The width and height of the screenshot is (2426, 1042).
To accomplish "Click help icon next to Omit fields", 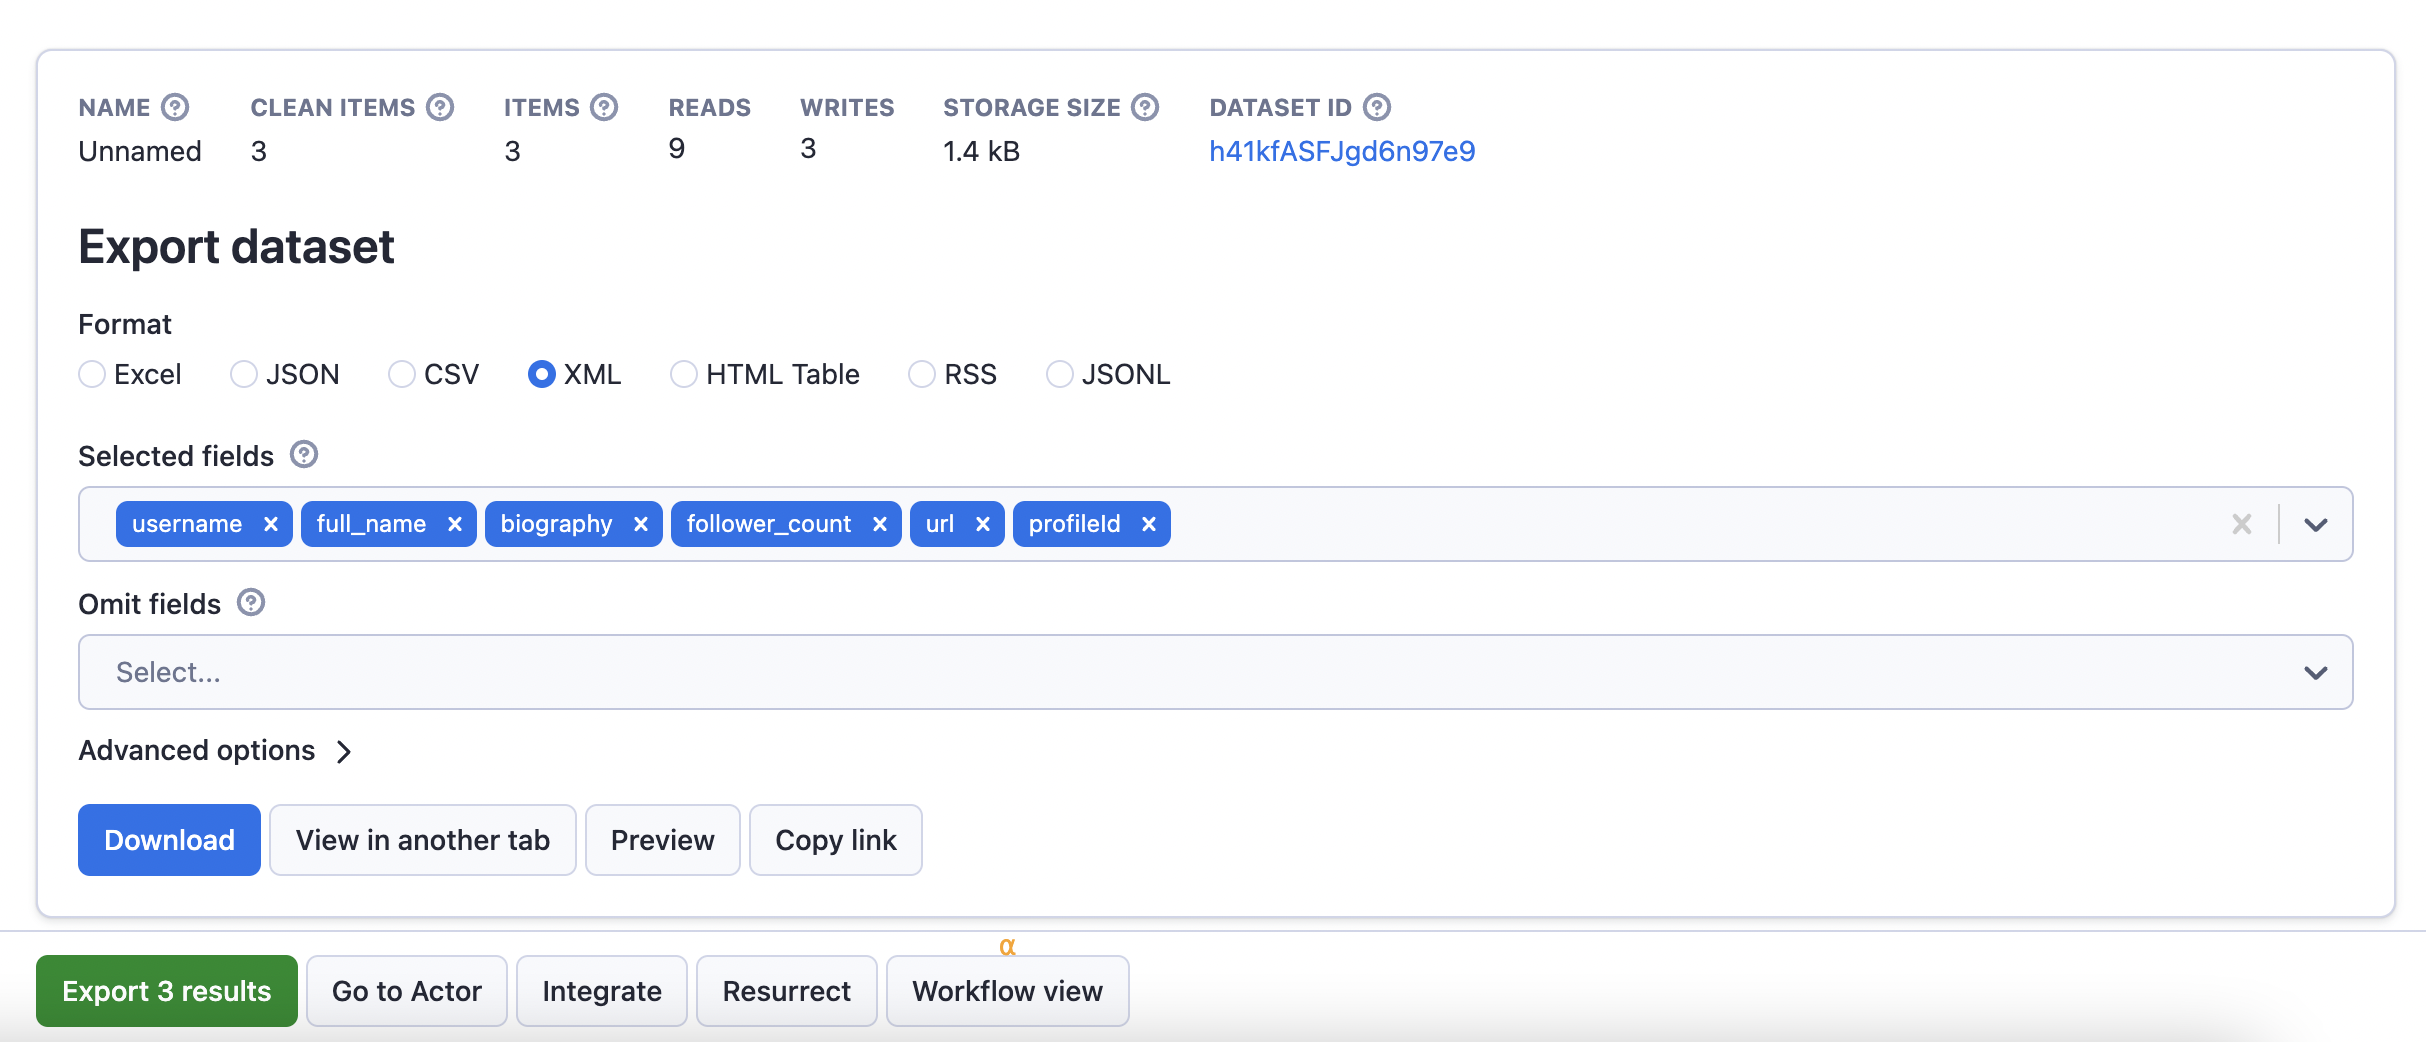I will [x=251, y=603].
